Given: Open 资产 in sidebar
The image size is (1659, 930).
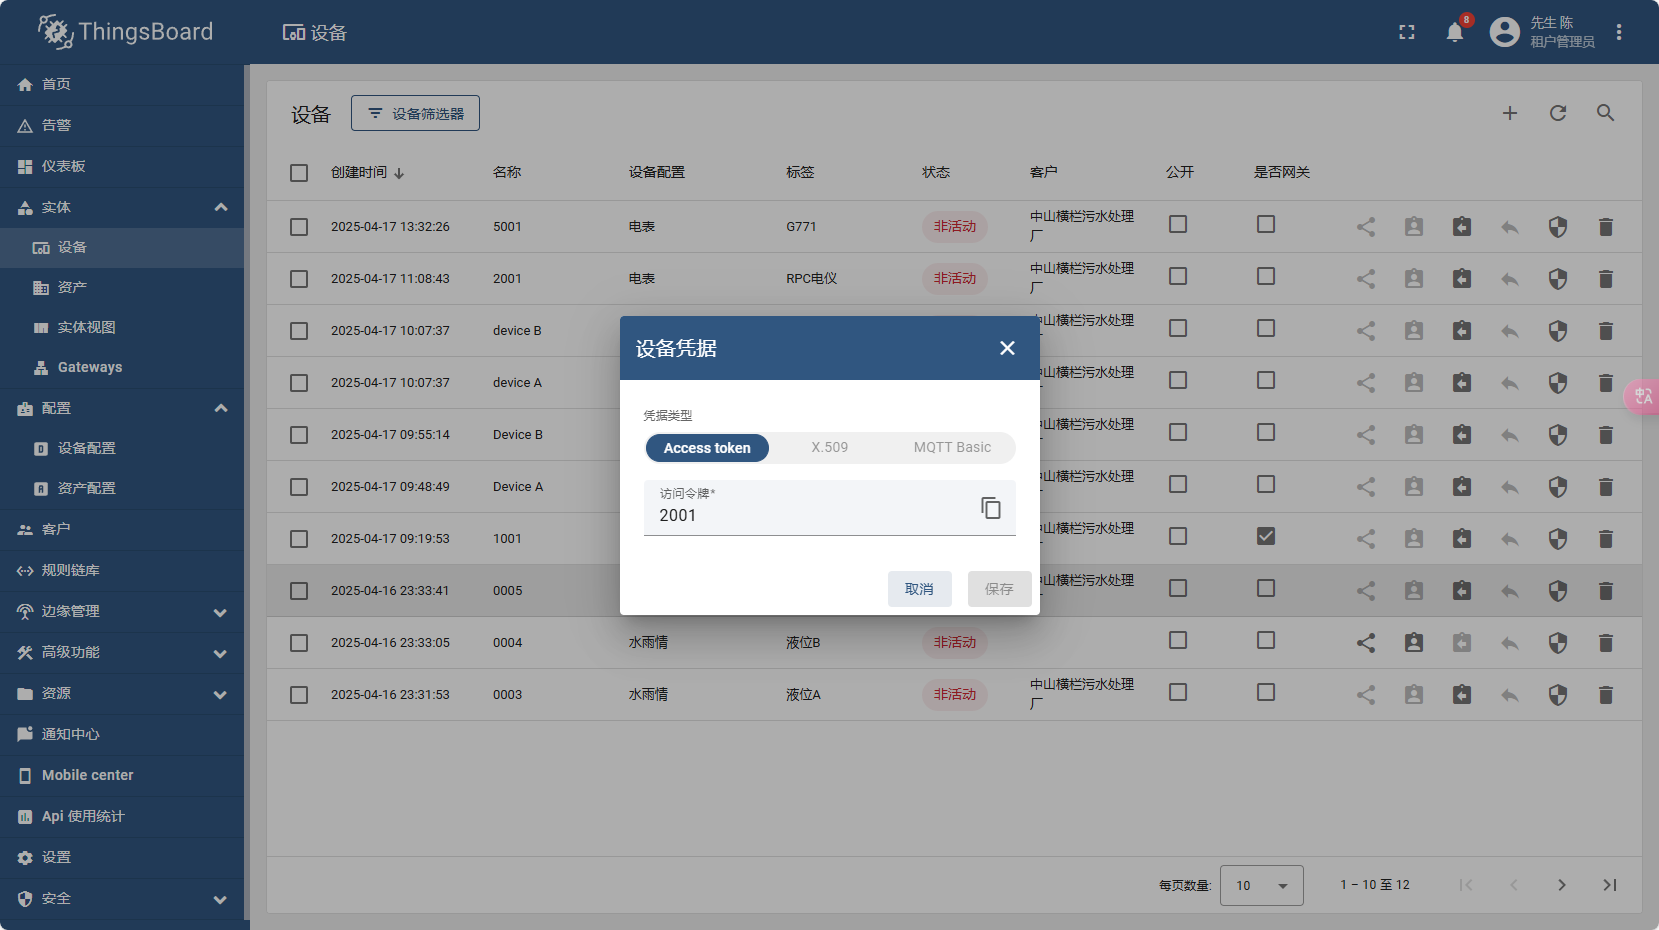Looking at the screenshot, I should [x=122, y=287].
